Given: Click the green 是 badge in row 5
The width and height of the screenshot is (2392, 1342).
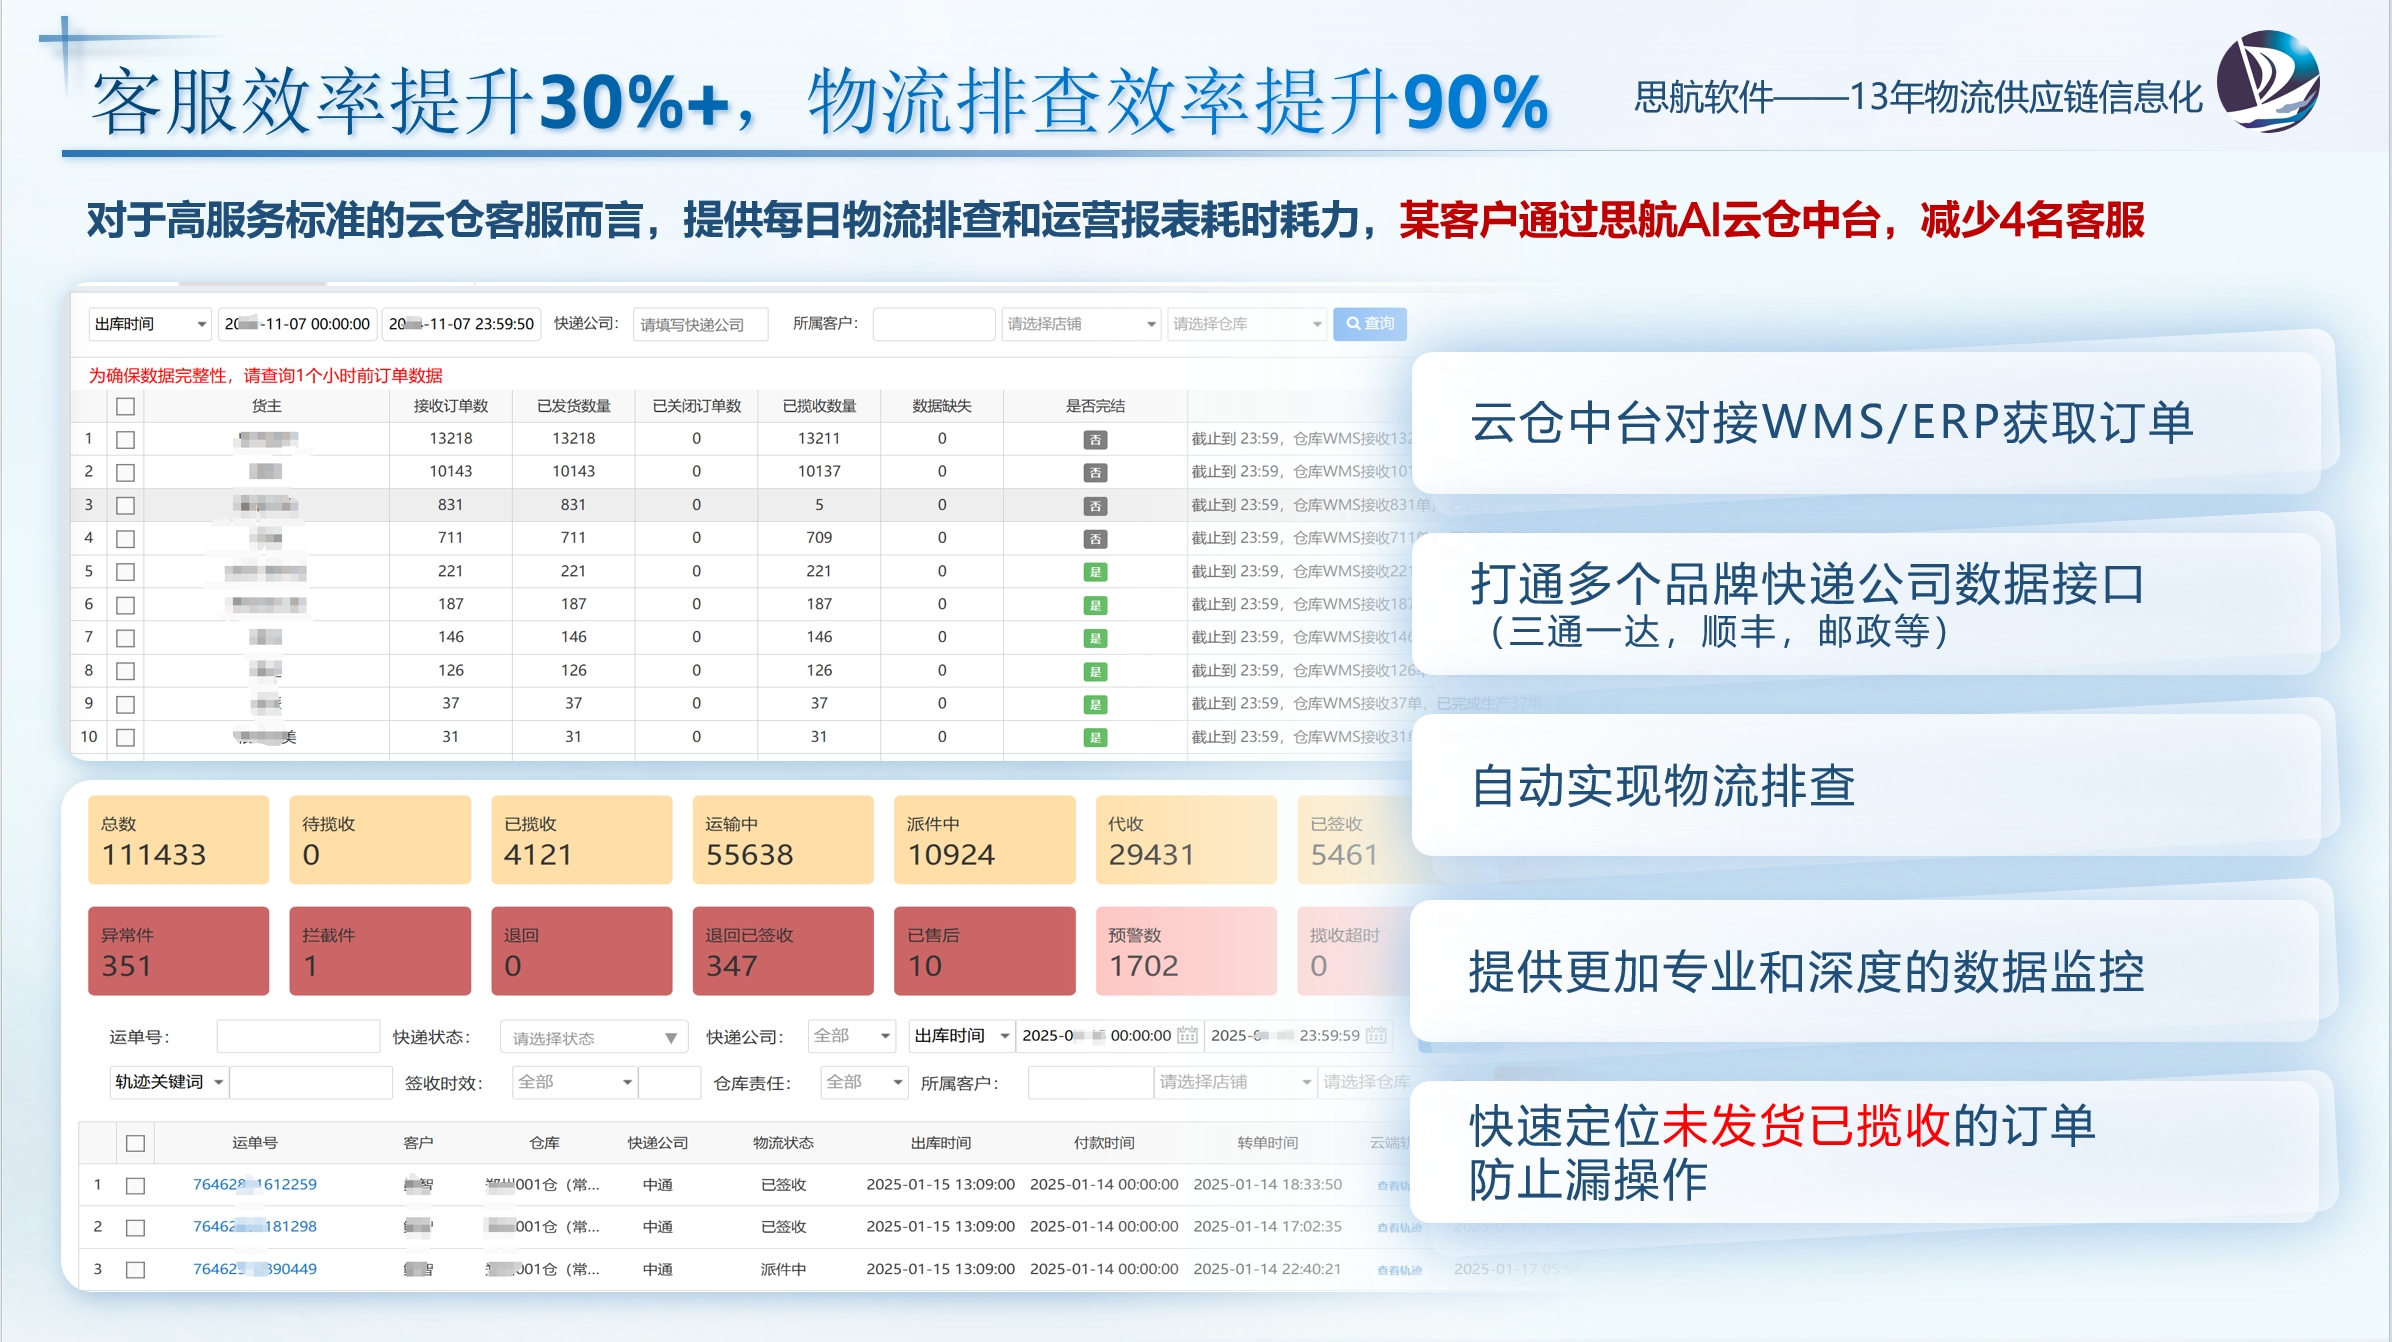Looking at the screenshot, I should pyautogui.click(x=1095, y=572).
